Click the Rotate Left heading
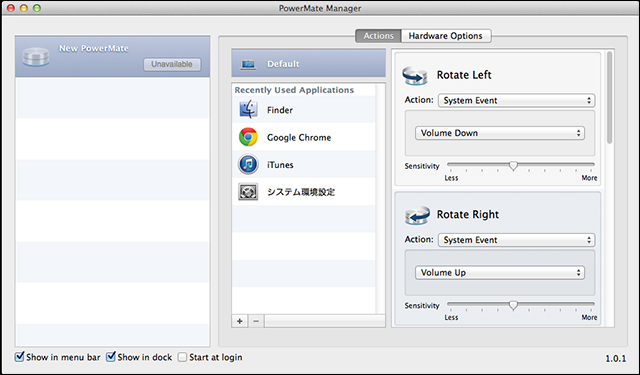Screen dimensions: 640x375 tap(464, 75)
